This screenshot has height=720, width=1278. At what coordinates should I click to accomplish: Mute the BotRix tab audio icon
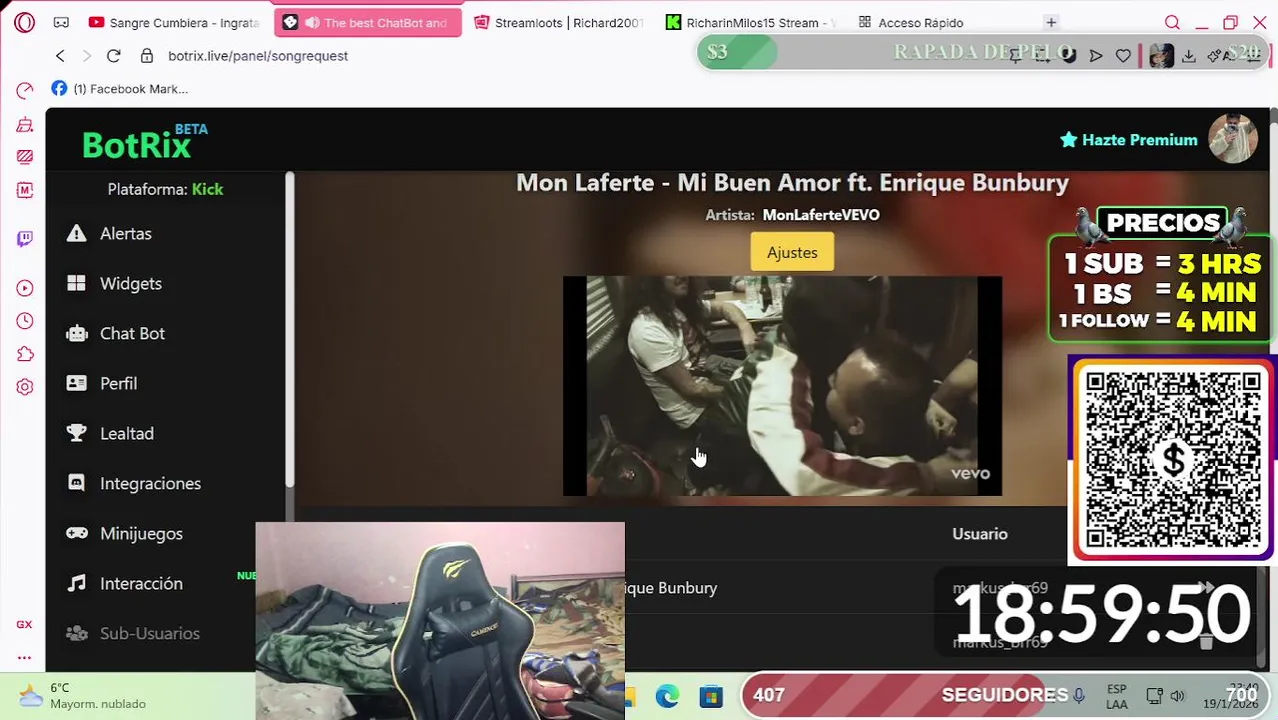pyautogui.click(x=312, y=22)
